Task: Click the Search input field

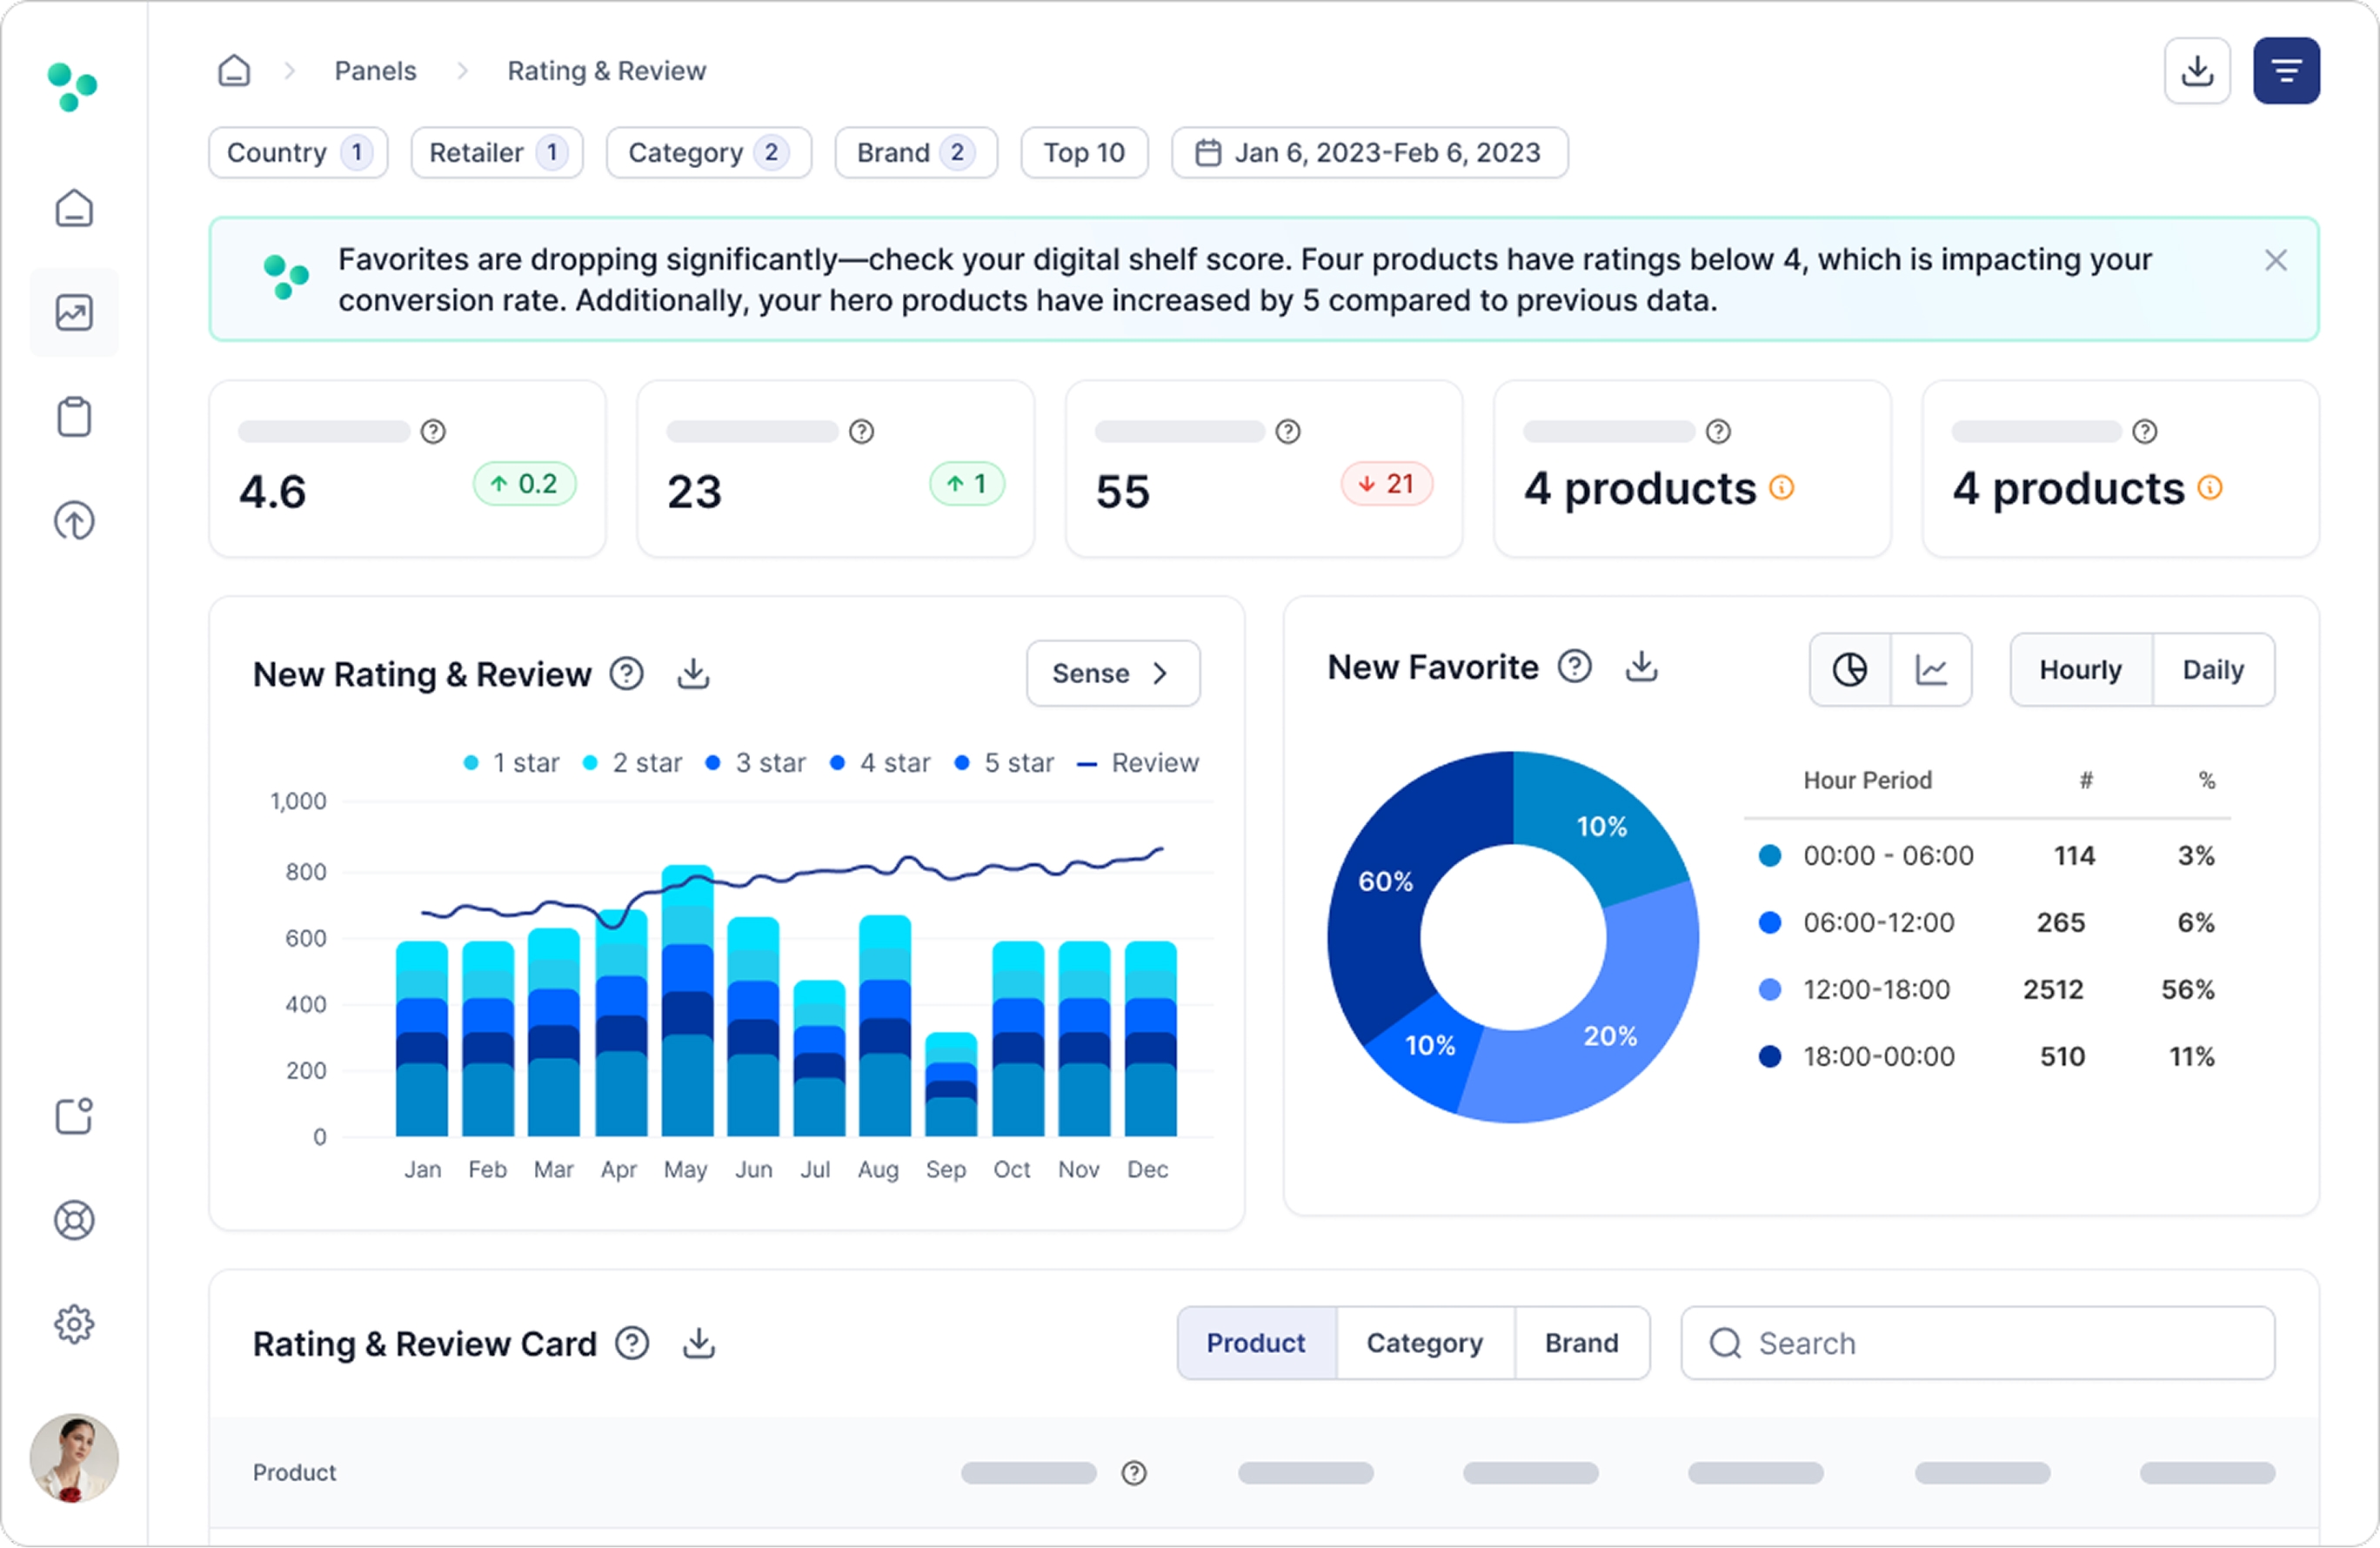Action: point(1978,1343)
